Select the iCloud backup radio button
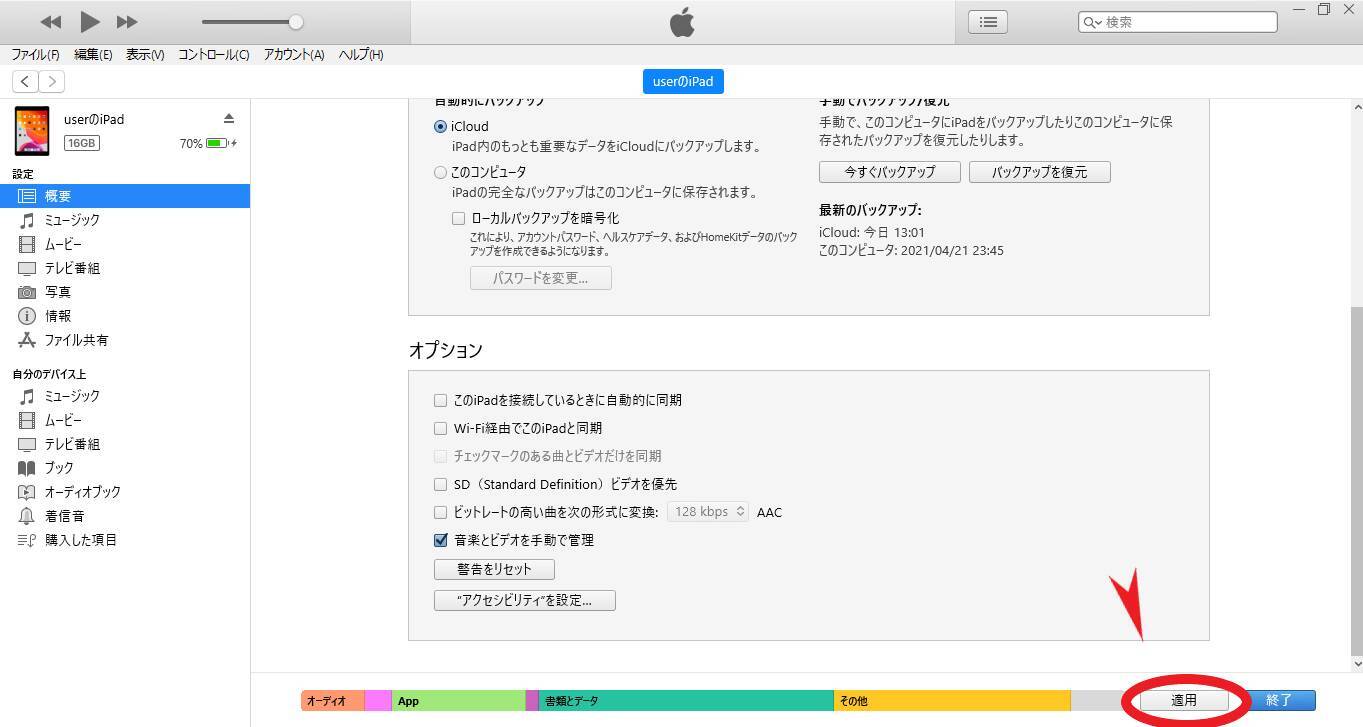 (440, 127)
